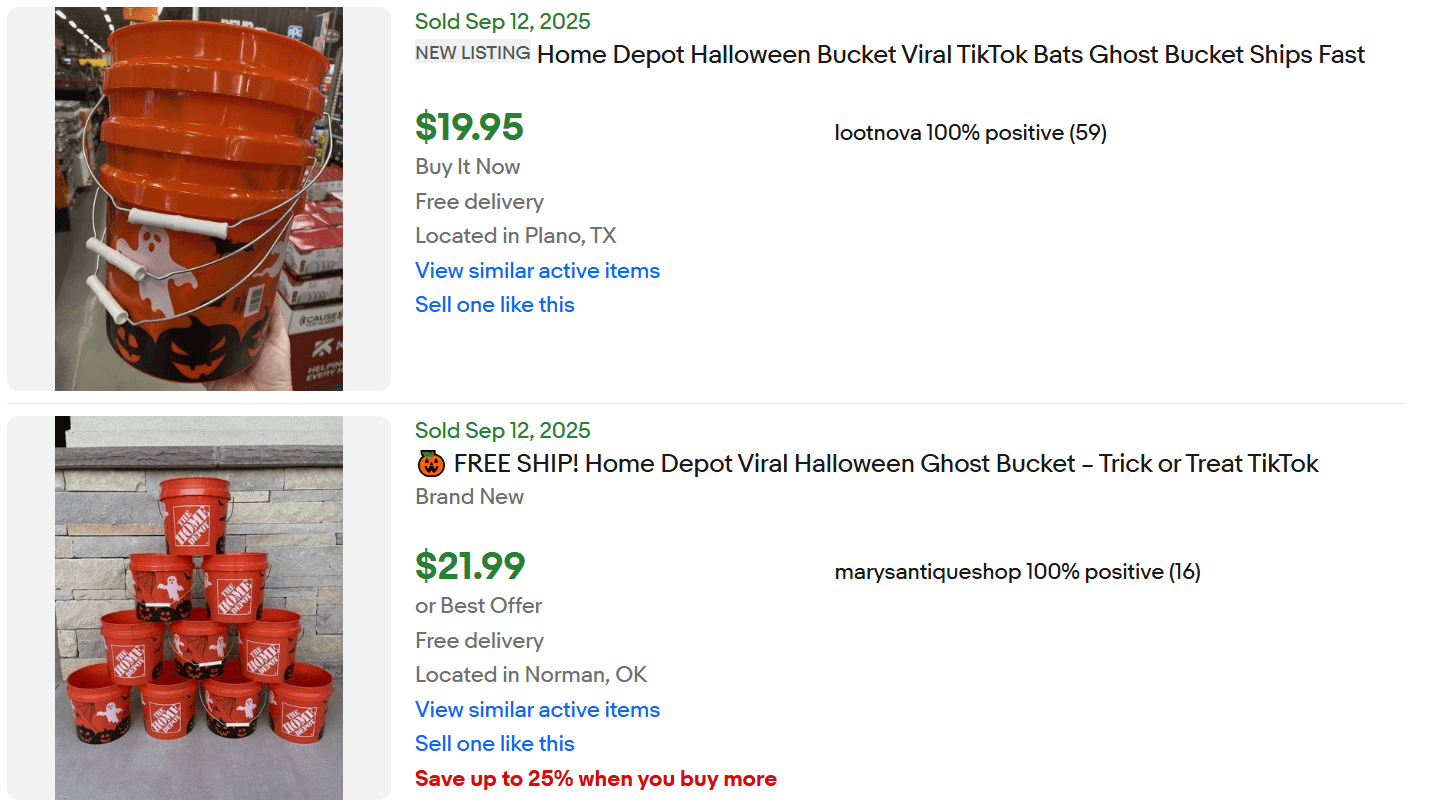
Task: Click View similar active items for the $19.95 listing
Action: pos(537,270)
